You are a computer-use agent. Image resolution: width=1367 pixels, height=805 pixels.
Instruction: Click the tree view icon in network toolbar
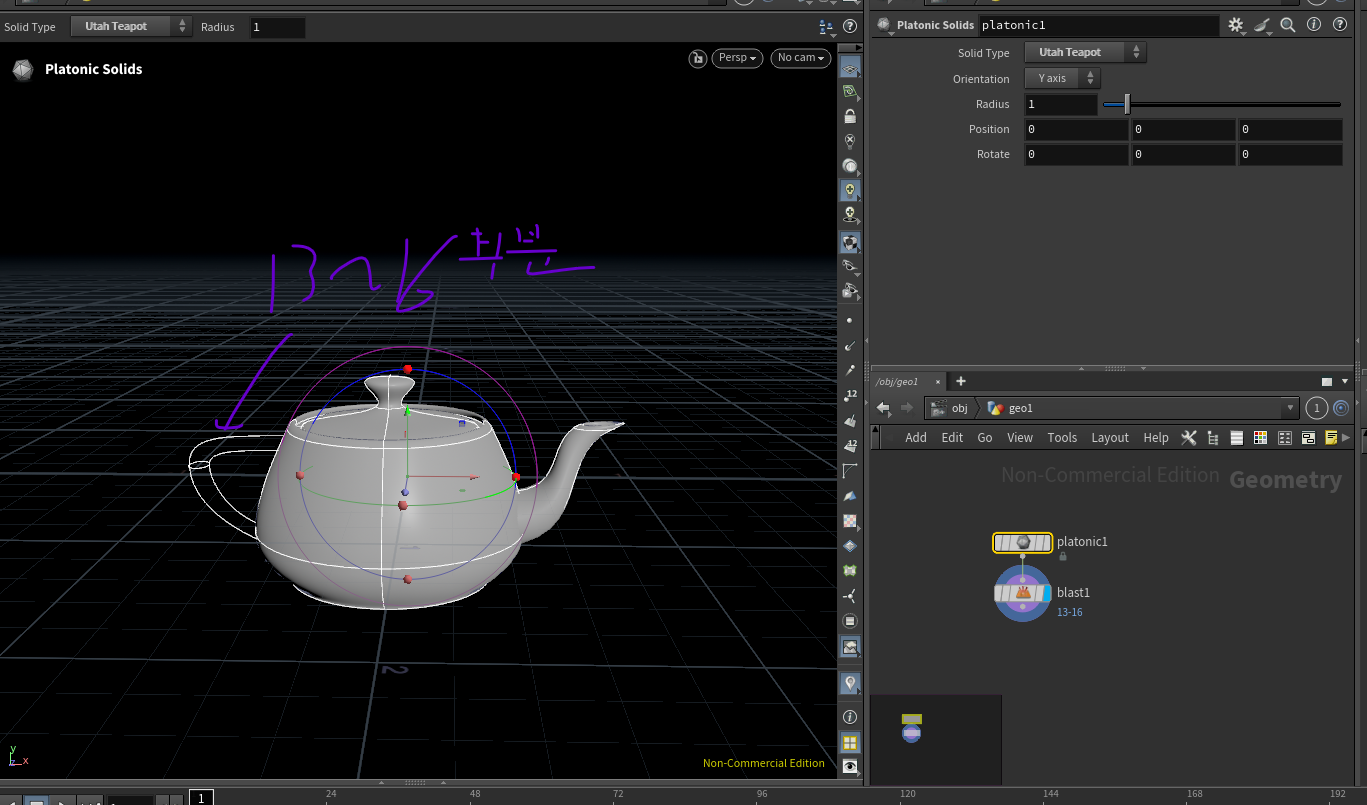(x=1213, y=438)
